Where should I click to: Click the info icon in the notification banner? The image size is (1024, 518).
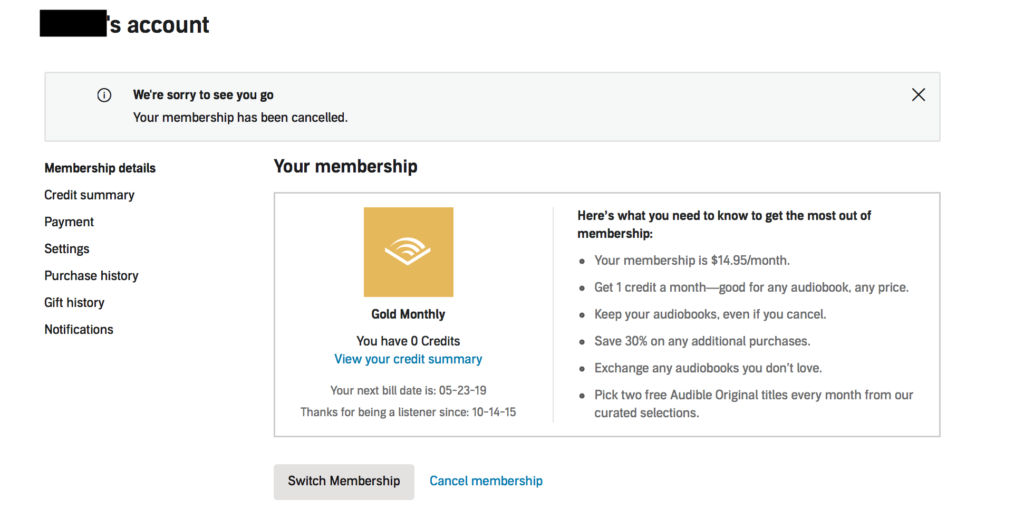[x=104, y=95]
